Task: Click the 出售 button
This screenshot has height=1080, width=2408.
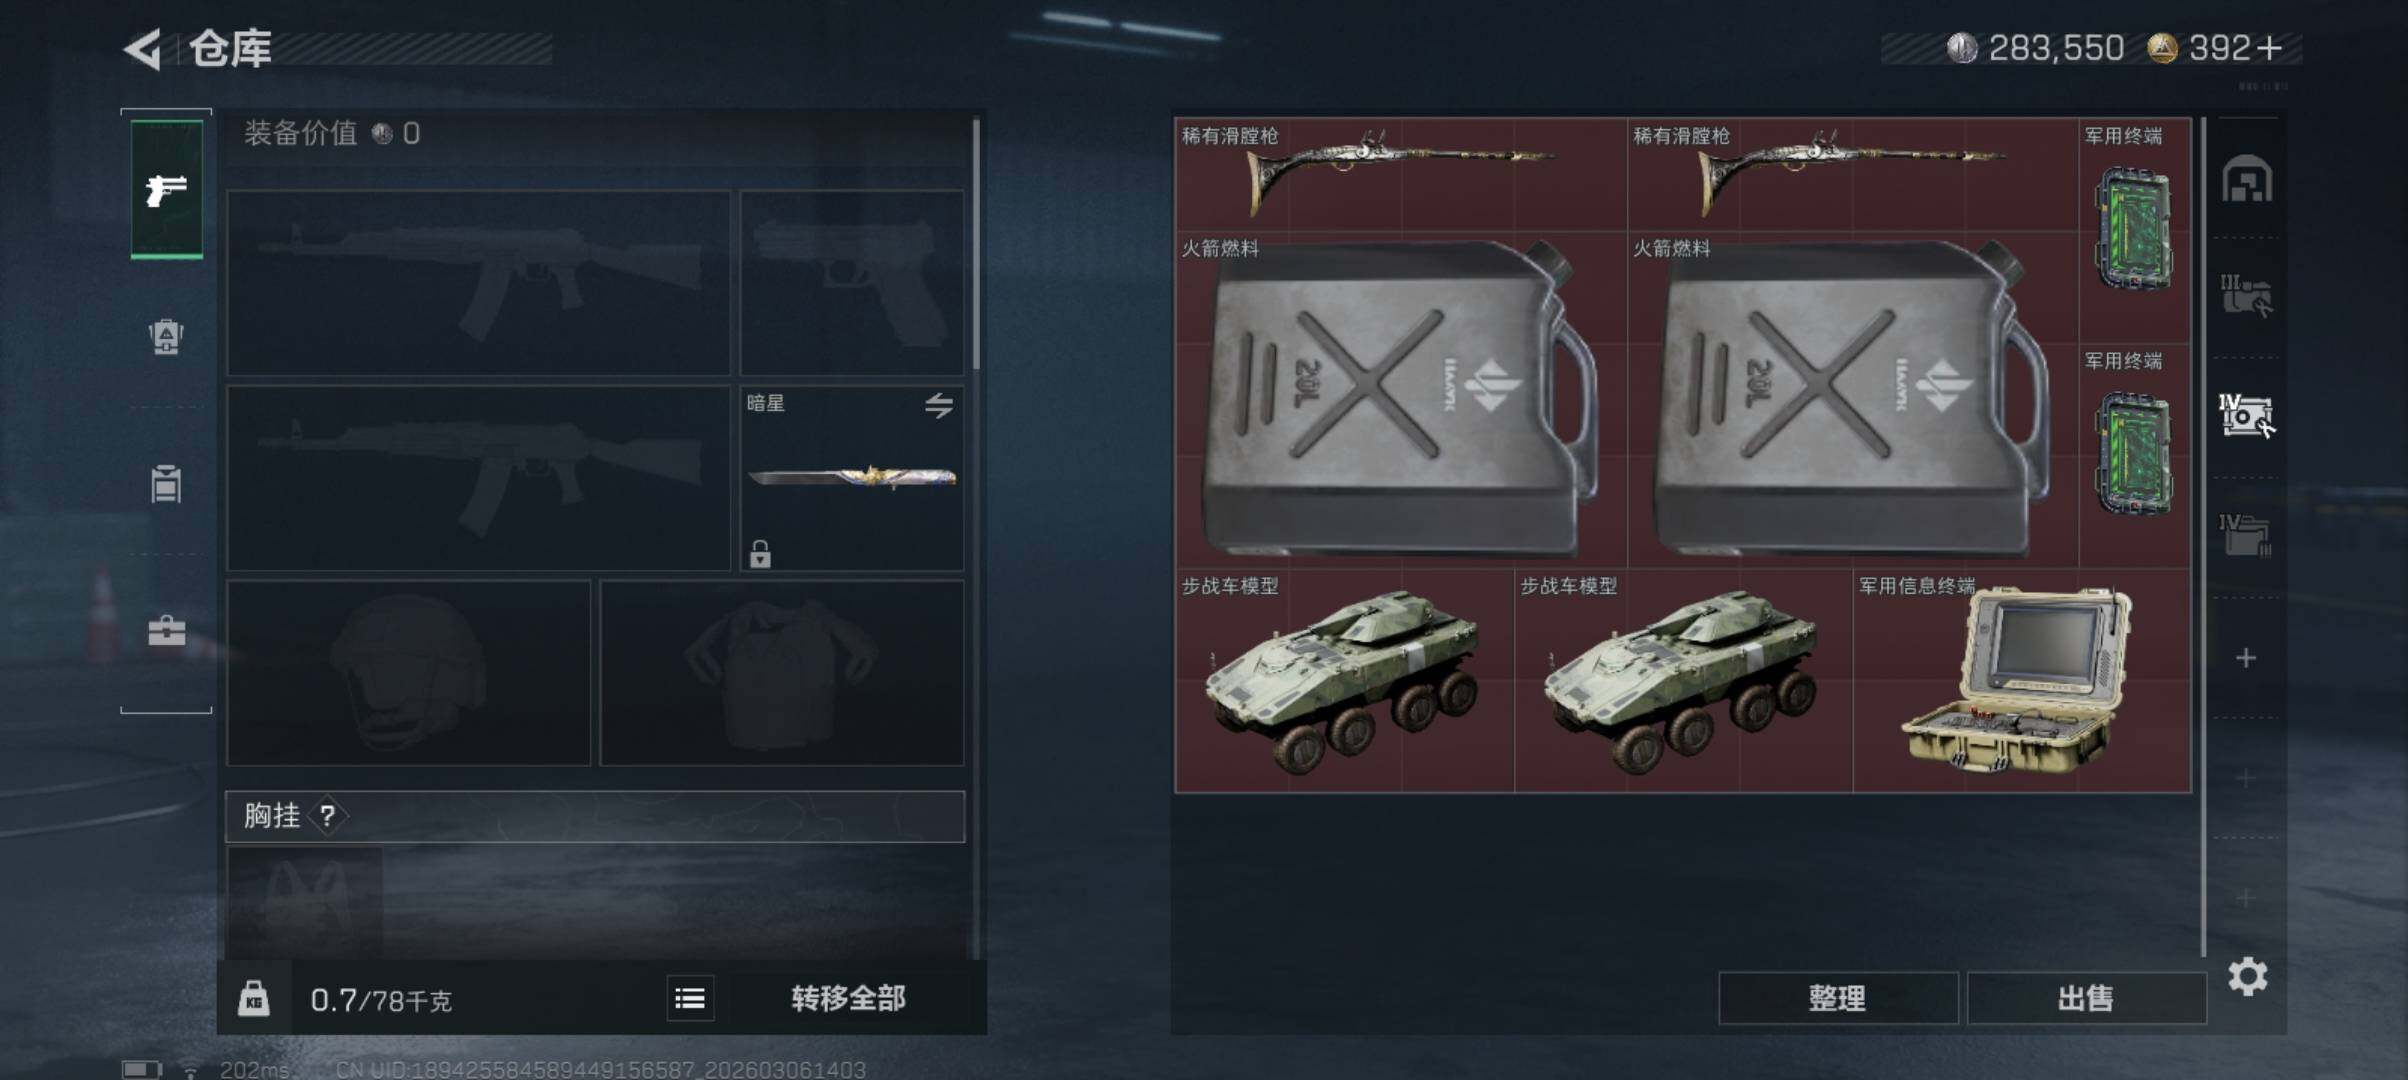Action: (2086, 998)
